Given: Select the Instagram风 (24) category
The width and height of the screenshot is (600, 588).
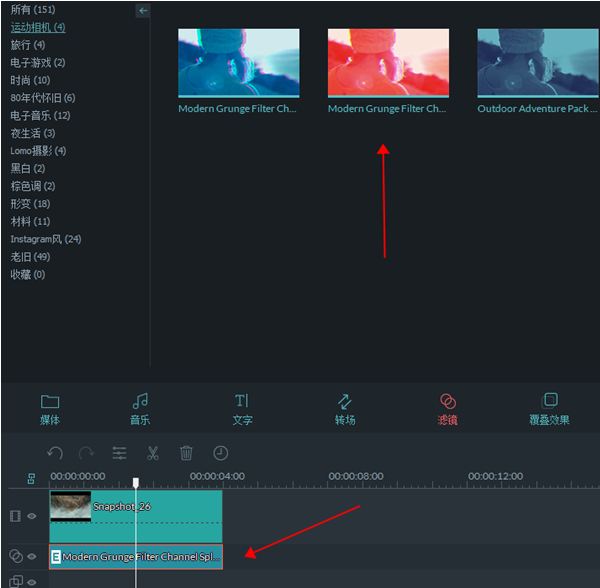Looking at the screenshot, I should click(46, 239).
